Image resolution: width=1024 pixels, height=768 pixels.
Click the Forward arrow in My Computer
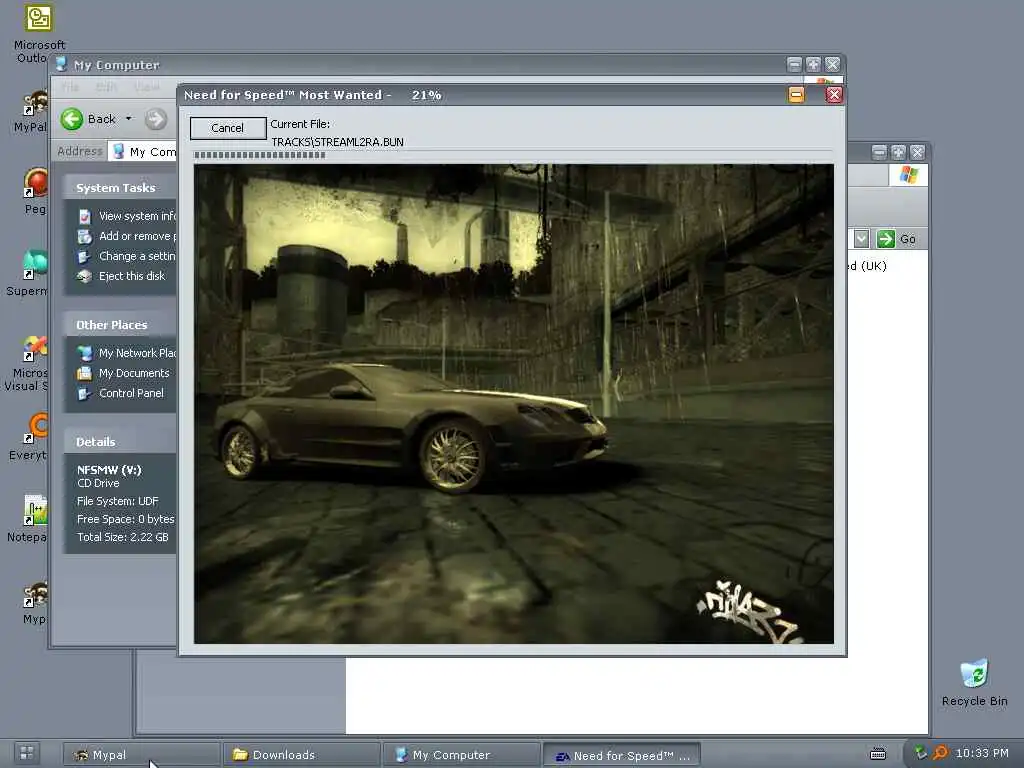pyautogui.click(x=155, y=119)
